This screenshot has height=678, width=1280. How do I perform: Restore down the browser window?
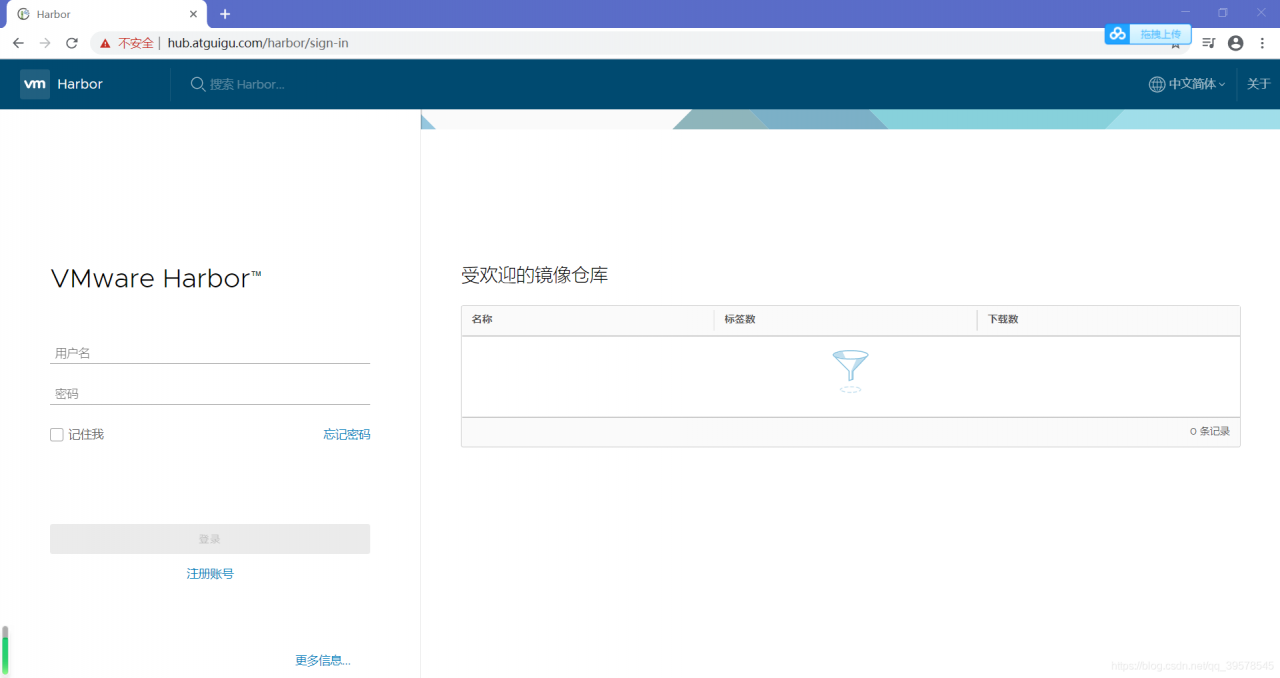click(x=1223, y=12)
